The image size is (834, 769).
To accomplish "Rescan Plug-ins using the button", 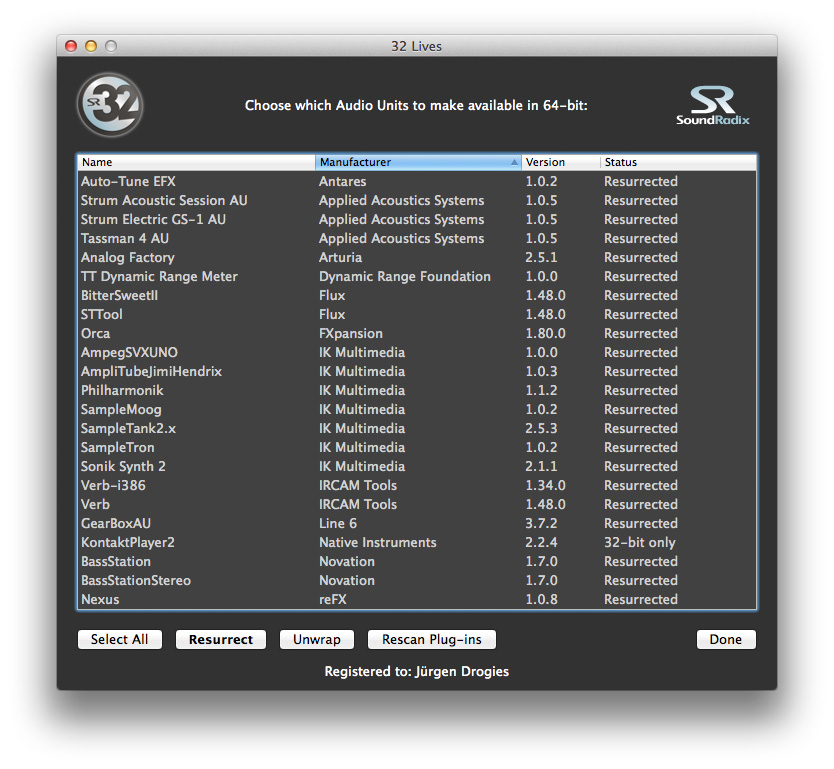I will (432, 640).
